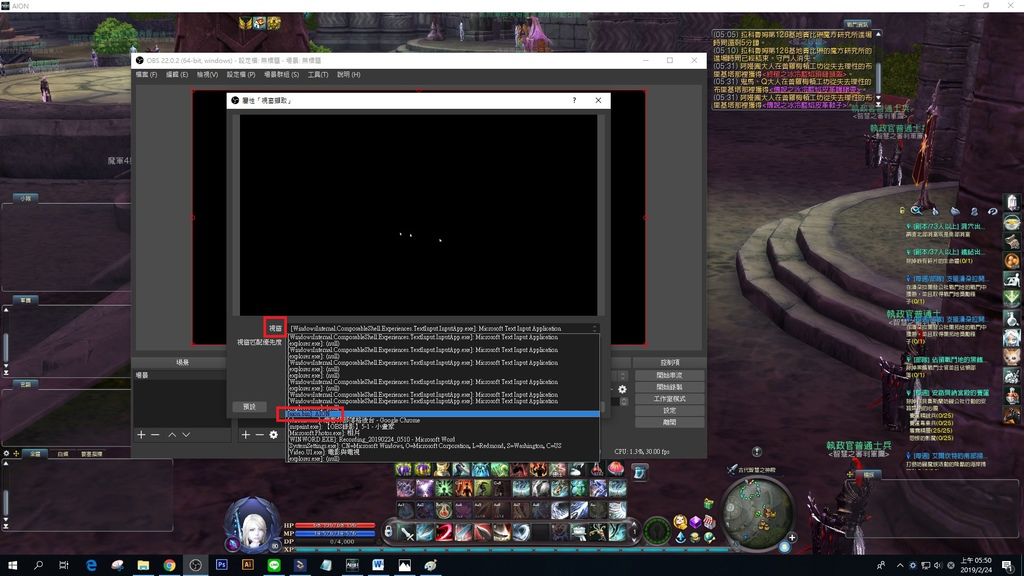This screenshot has height=576, width=1024.
Task: Enable 工作室模式 studio mode button
Action: pyautogui.click(x=669, y=399)
